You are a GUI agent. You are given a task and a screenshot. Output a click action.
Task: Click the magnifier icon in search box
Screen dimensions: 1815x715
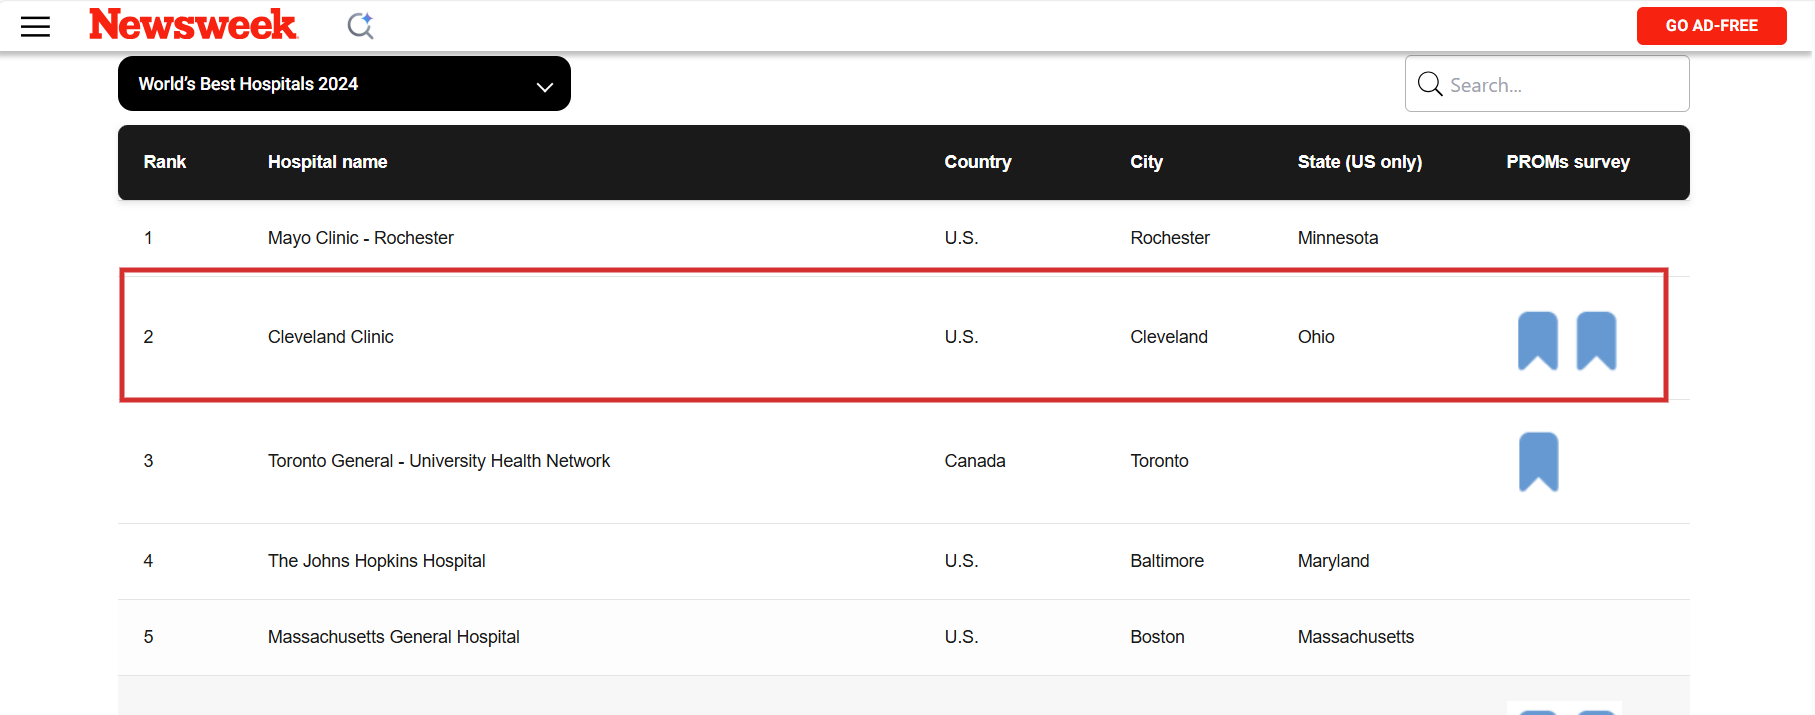pos(1430,84)
